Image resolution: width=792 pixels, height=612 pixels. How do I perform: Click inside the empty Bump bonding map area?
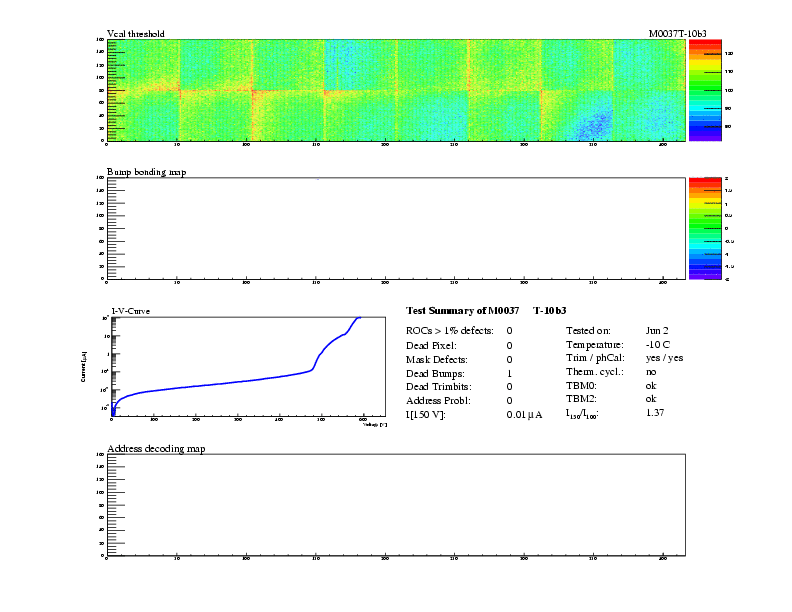point(395,228)
